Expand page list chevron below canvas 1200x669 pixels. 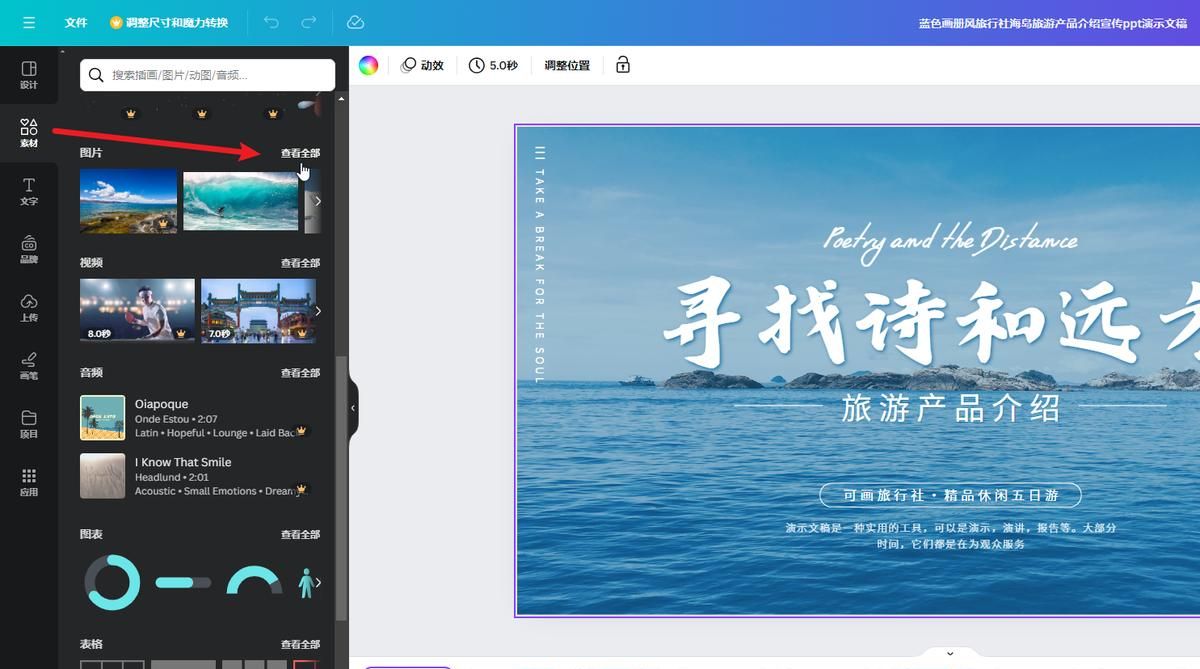pos(950,654)
